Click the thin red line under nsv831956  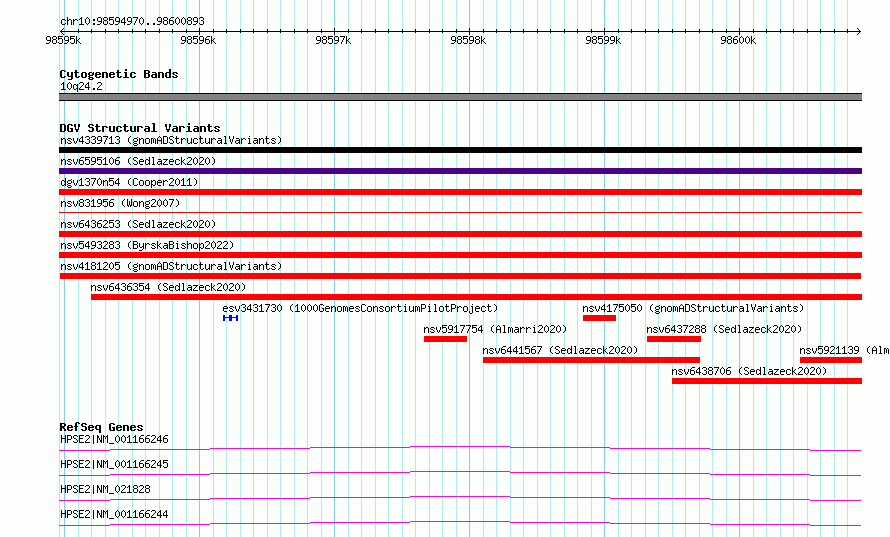tap(460, 212)
